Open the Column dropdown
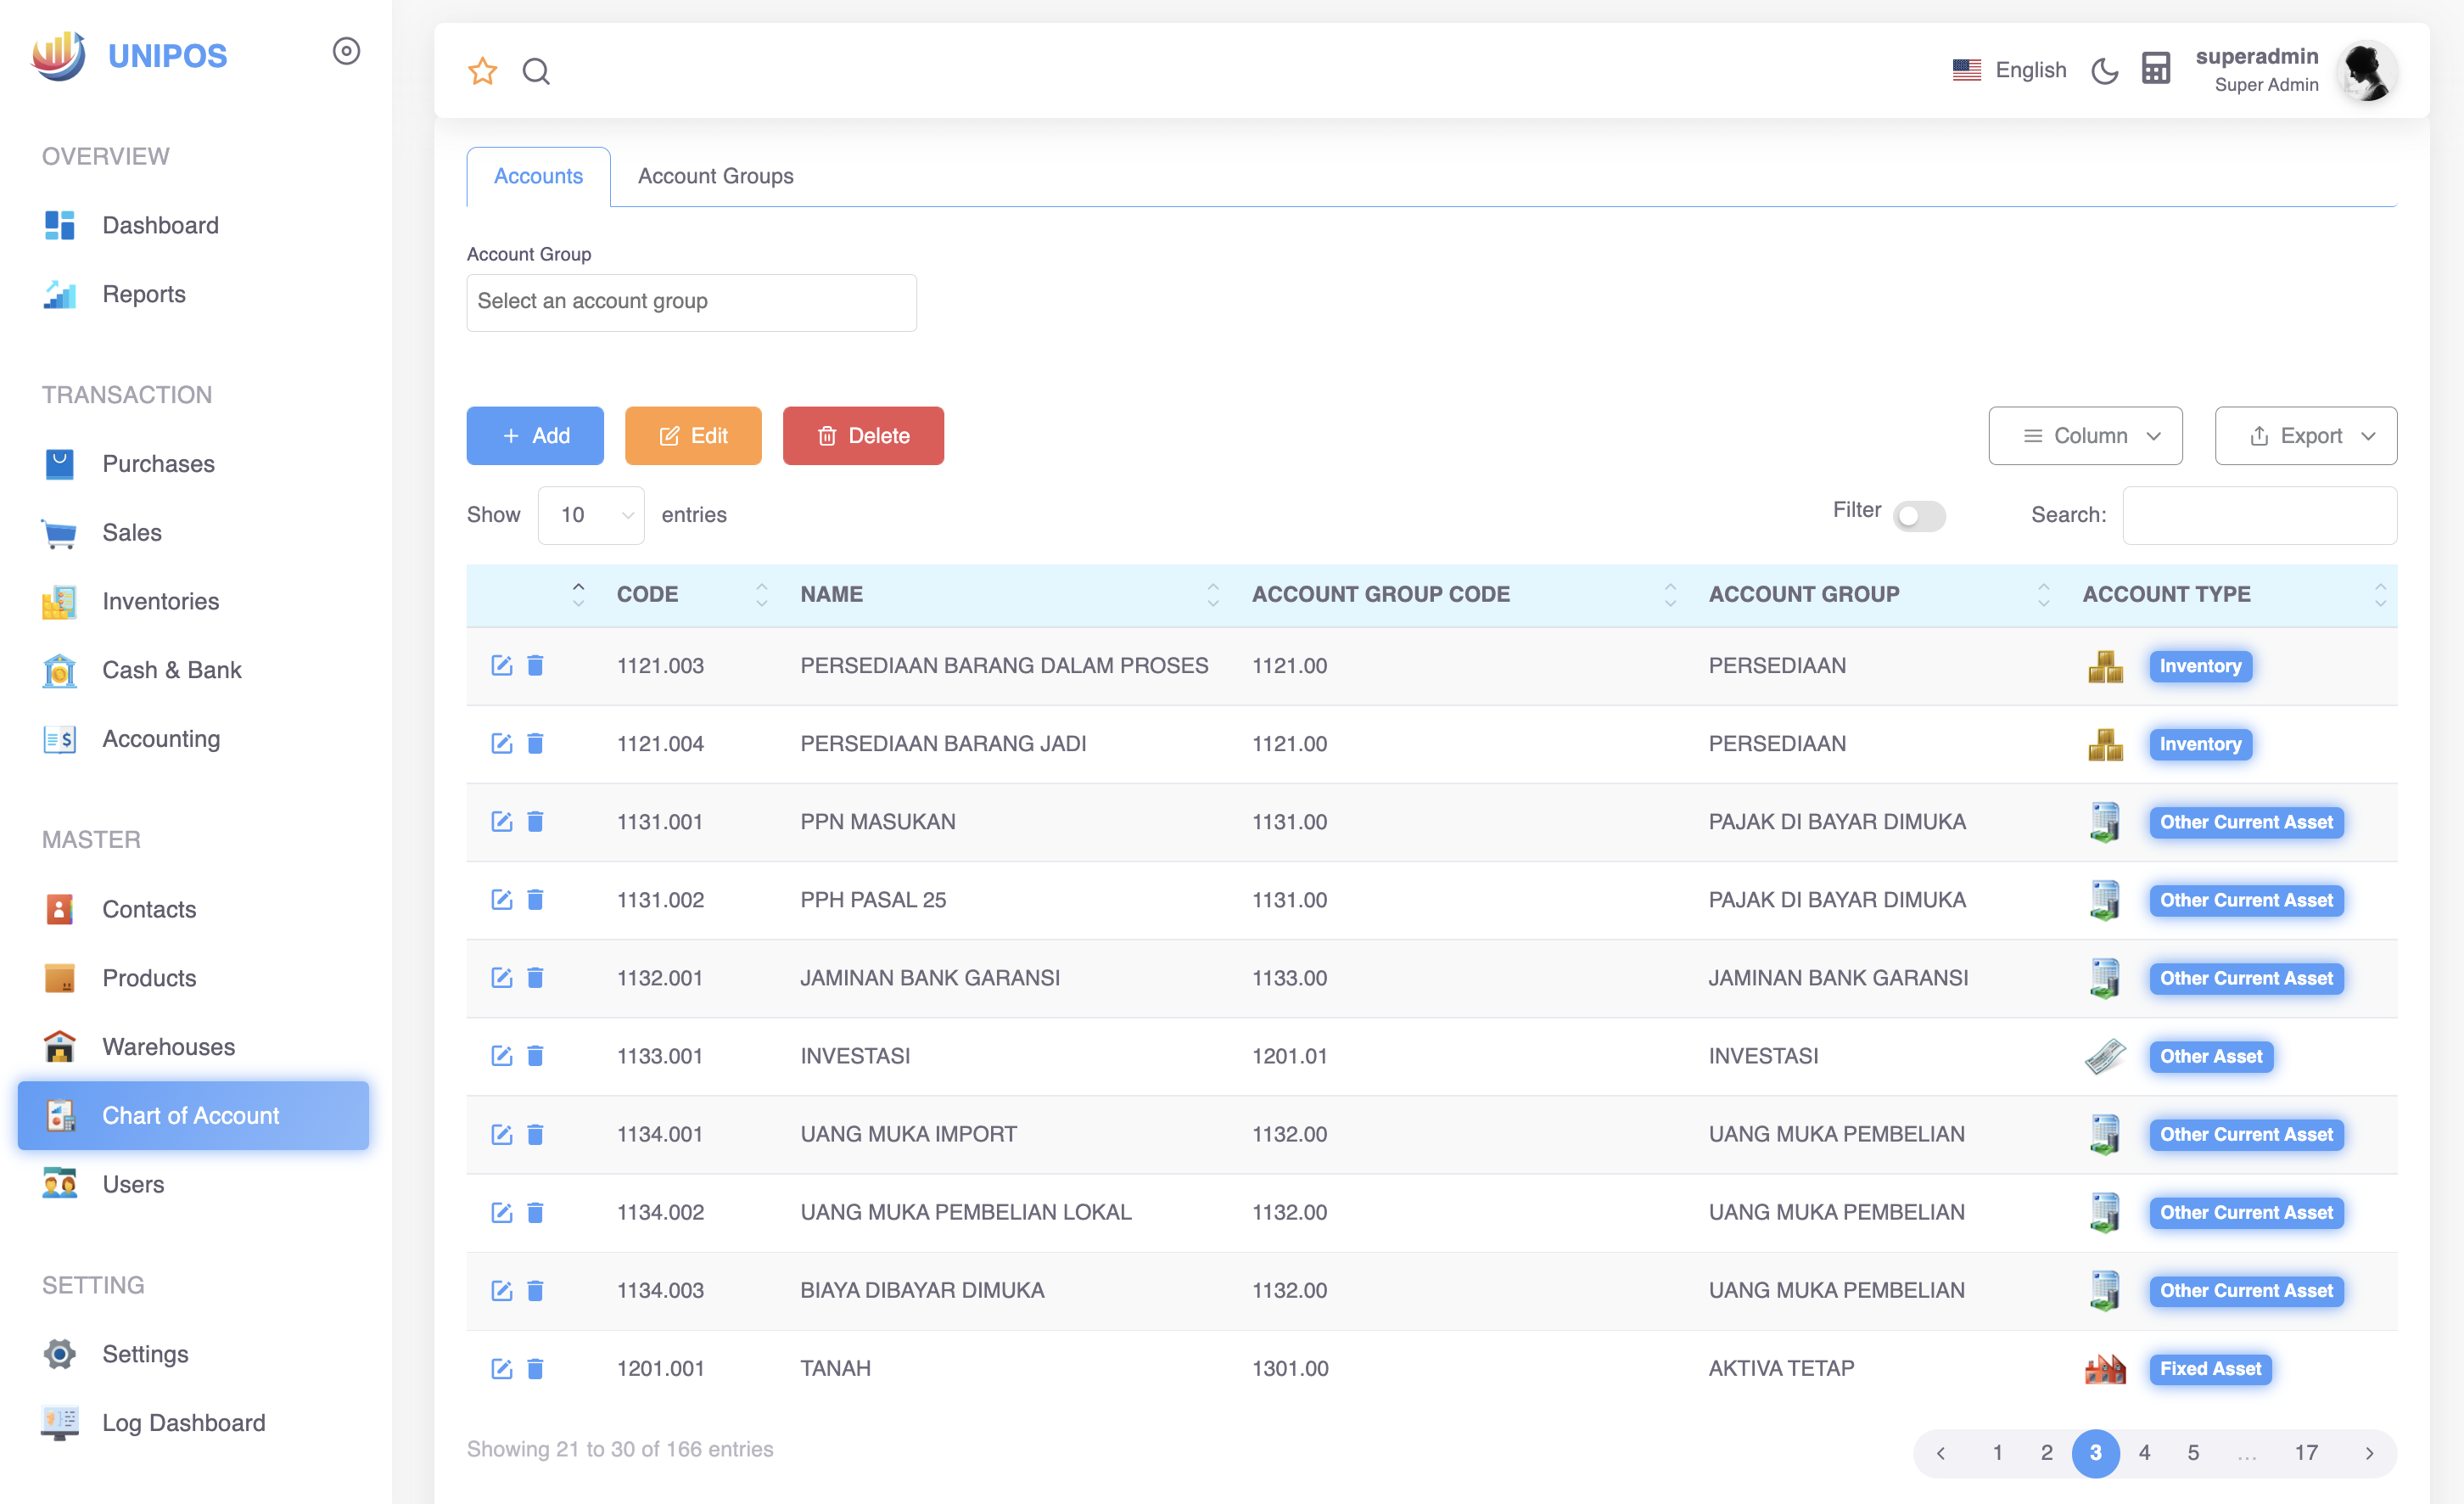Viewport: 2464px width, 1504px height. coord(2085,435)
